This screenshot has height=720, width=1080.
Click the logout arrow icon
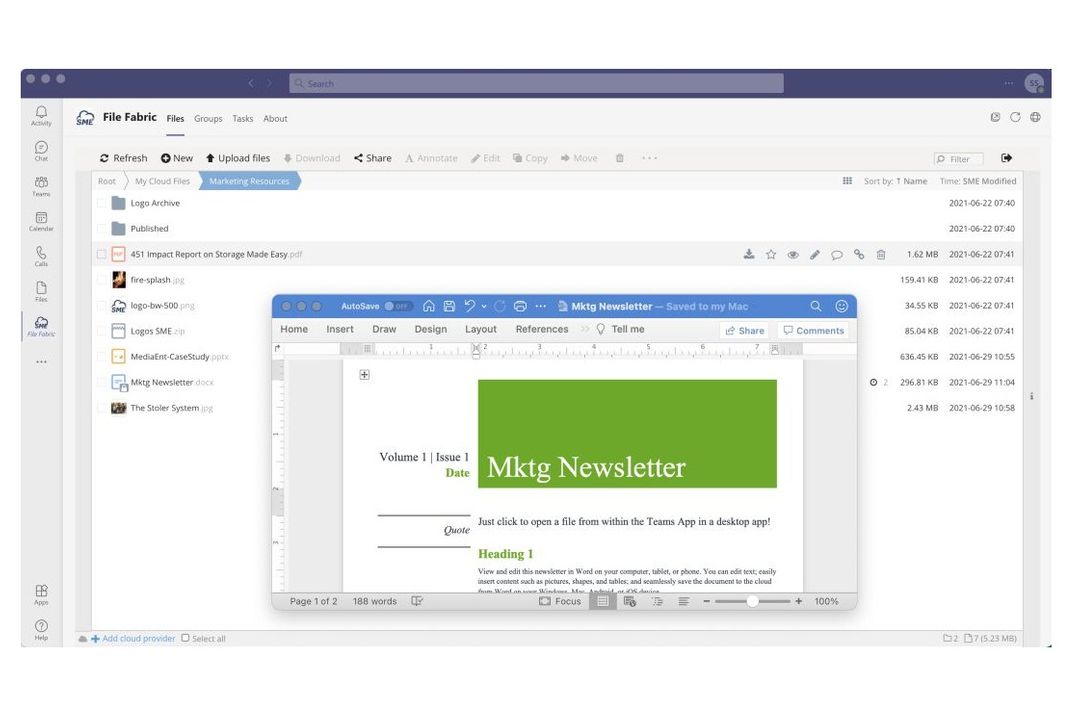point(1006,158)
